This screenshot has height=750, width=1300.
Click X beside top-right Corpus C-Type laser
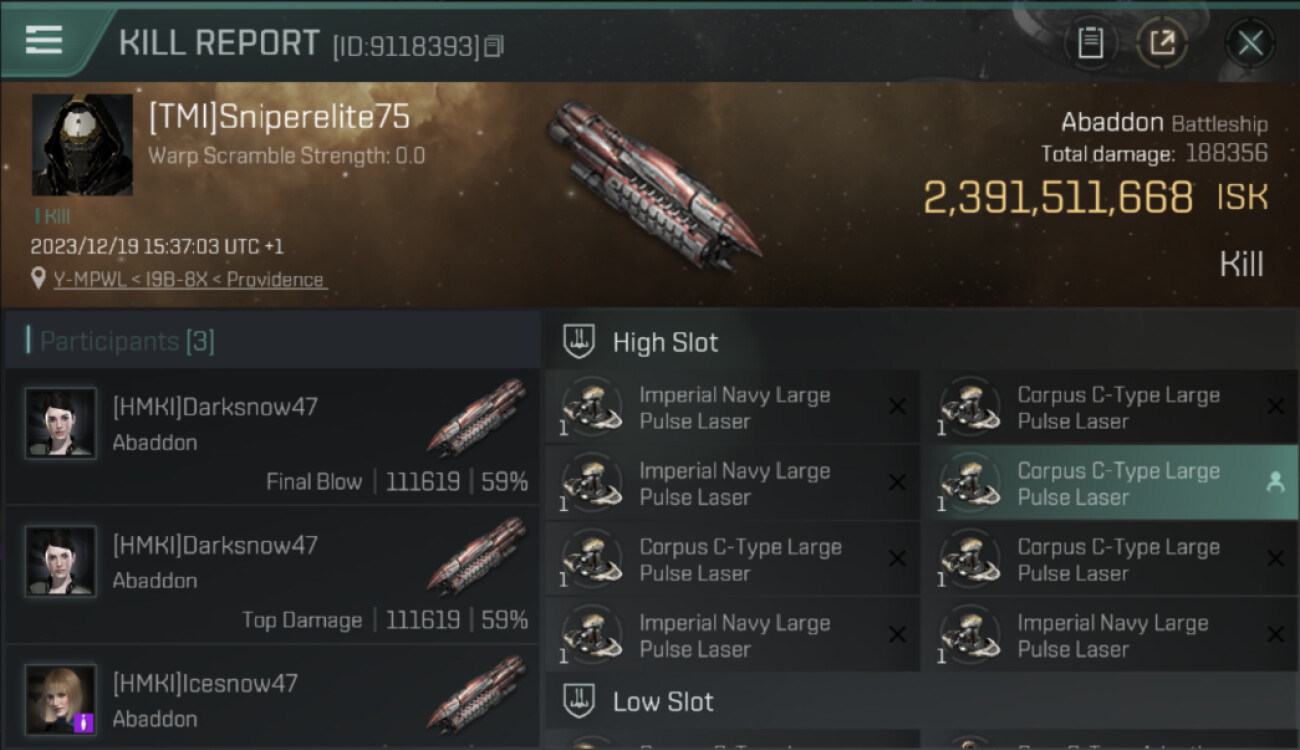[1275, 406]
